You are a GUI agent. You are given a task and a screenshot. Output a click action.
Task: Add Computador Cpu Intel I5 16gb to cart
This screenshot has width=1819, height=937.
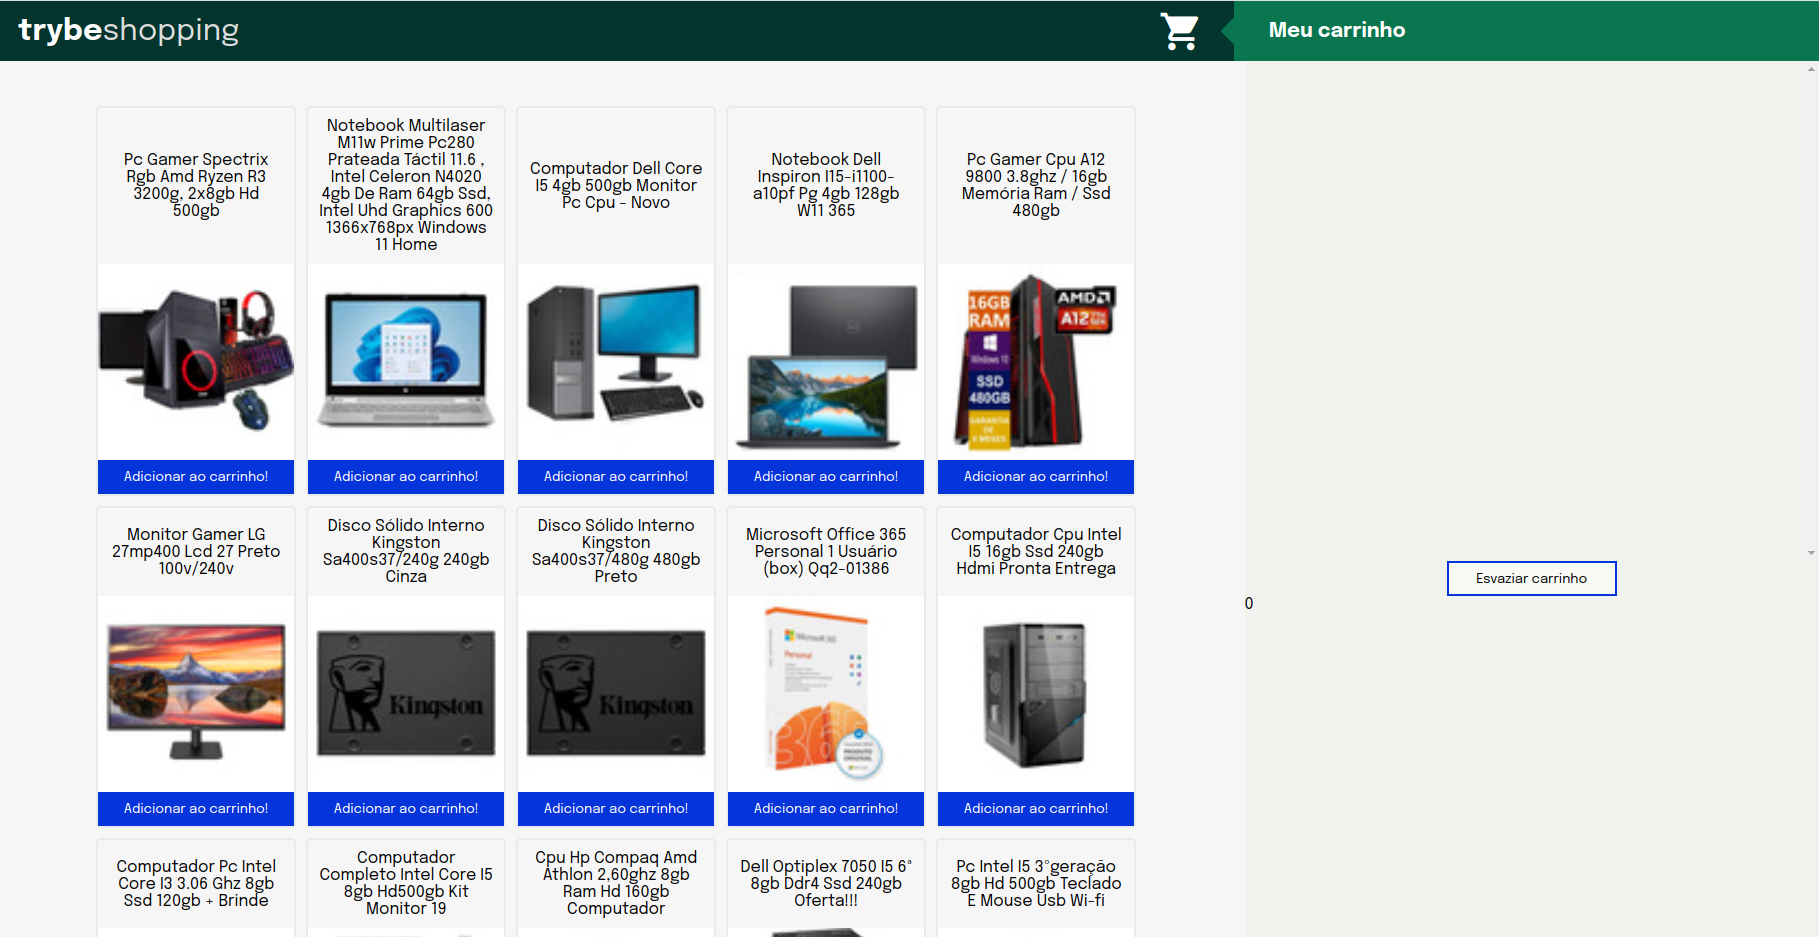pyautogui.click(x=1036, y=808)
